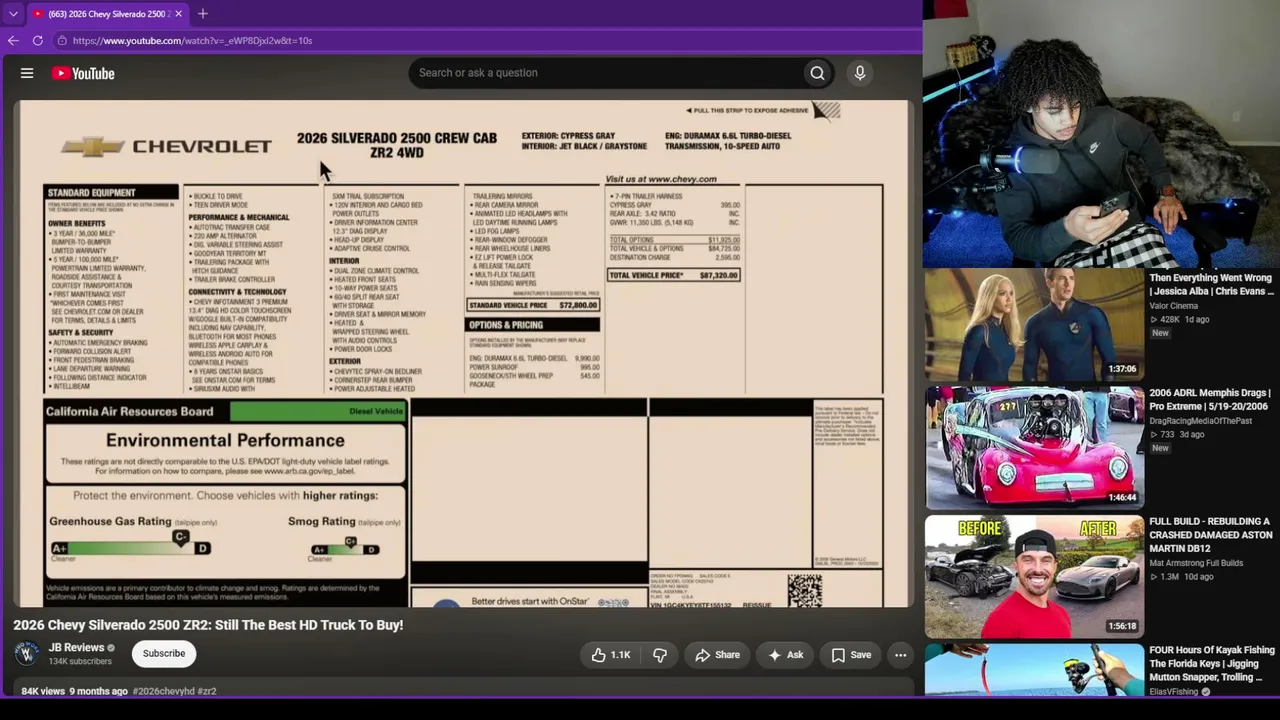Start voice search with the microphone icon

coord(859,73)
